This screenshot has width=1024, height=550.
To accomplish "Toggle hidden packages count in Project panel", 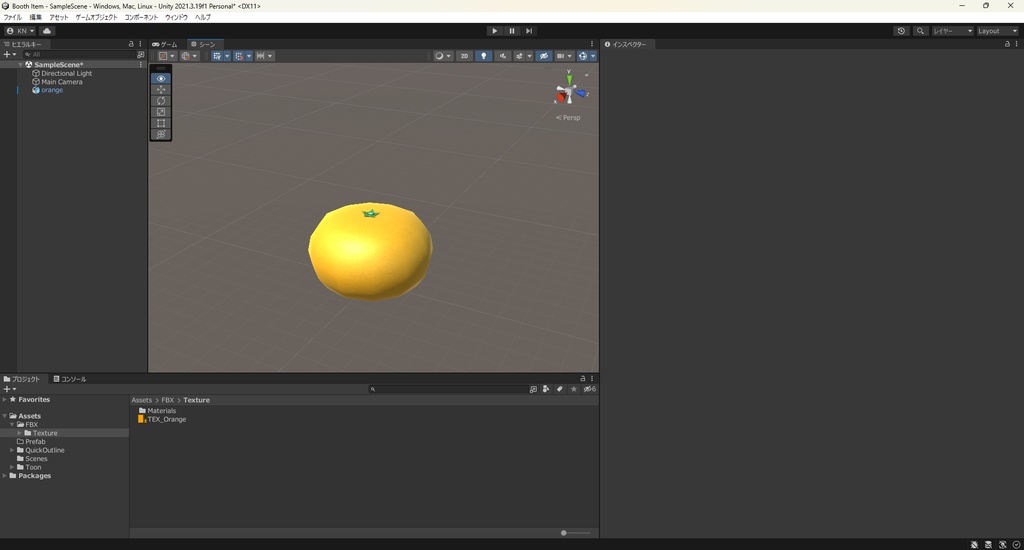I will point(589,389).
